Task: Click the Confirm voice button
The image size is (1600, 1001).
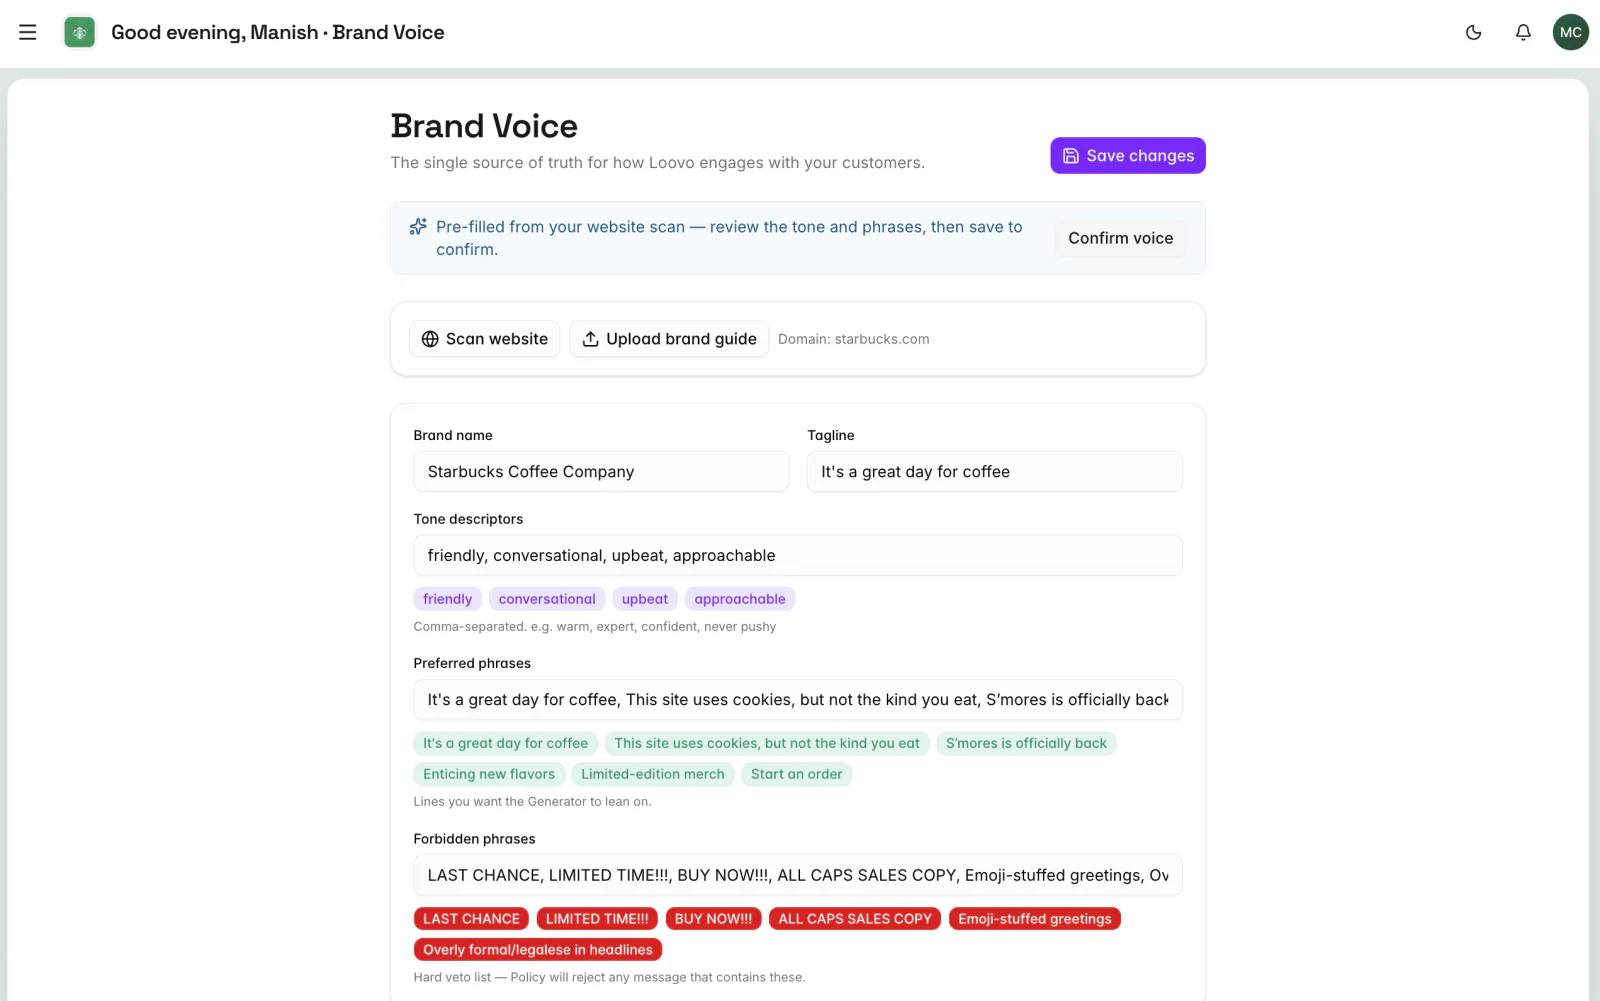Action: pos(1120,238)
